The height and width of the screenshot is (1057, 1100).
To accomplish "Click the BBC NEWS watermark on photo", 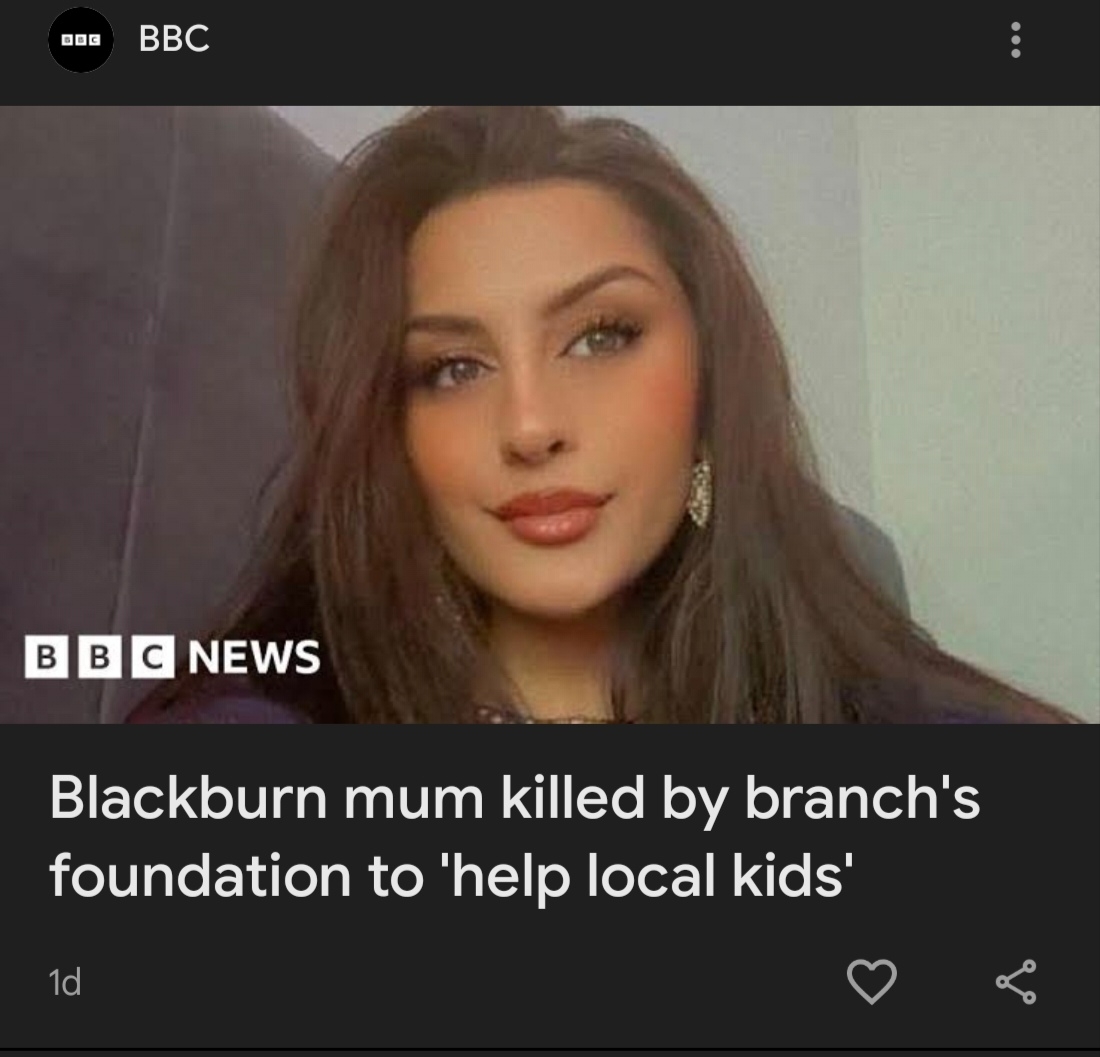I will [x=173, y=657].
